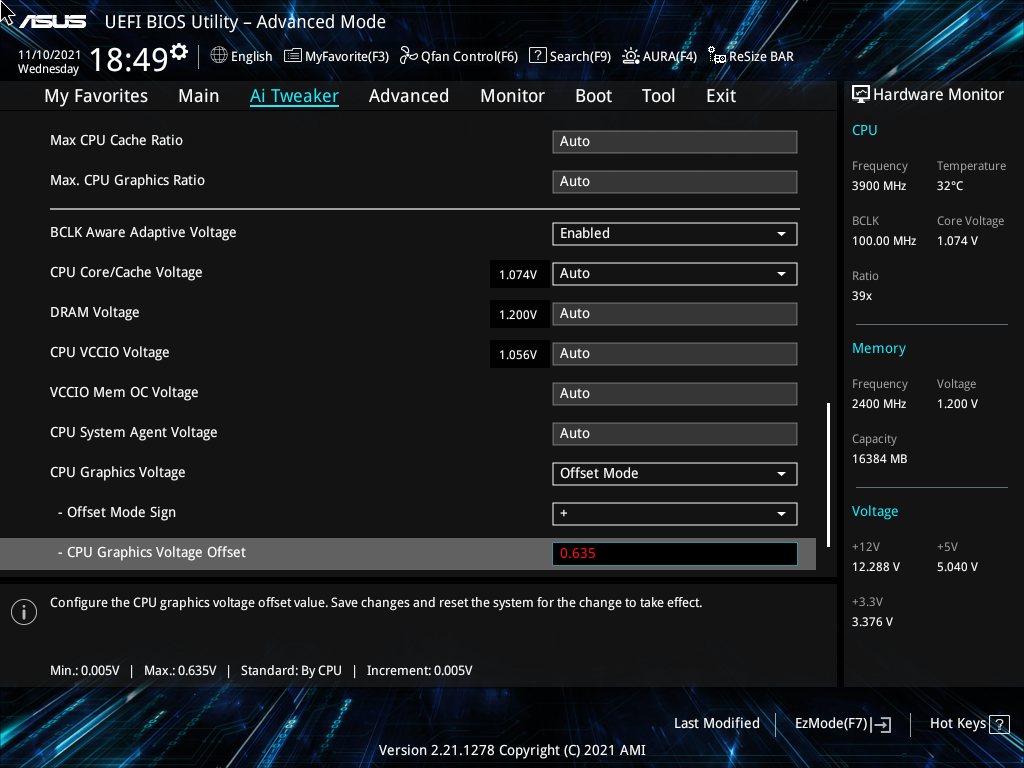The height and width of the screenshot is (768, 1024).
Task: Click CPU System Agent Voltage field
Action: (675, 434)
